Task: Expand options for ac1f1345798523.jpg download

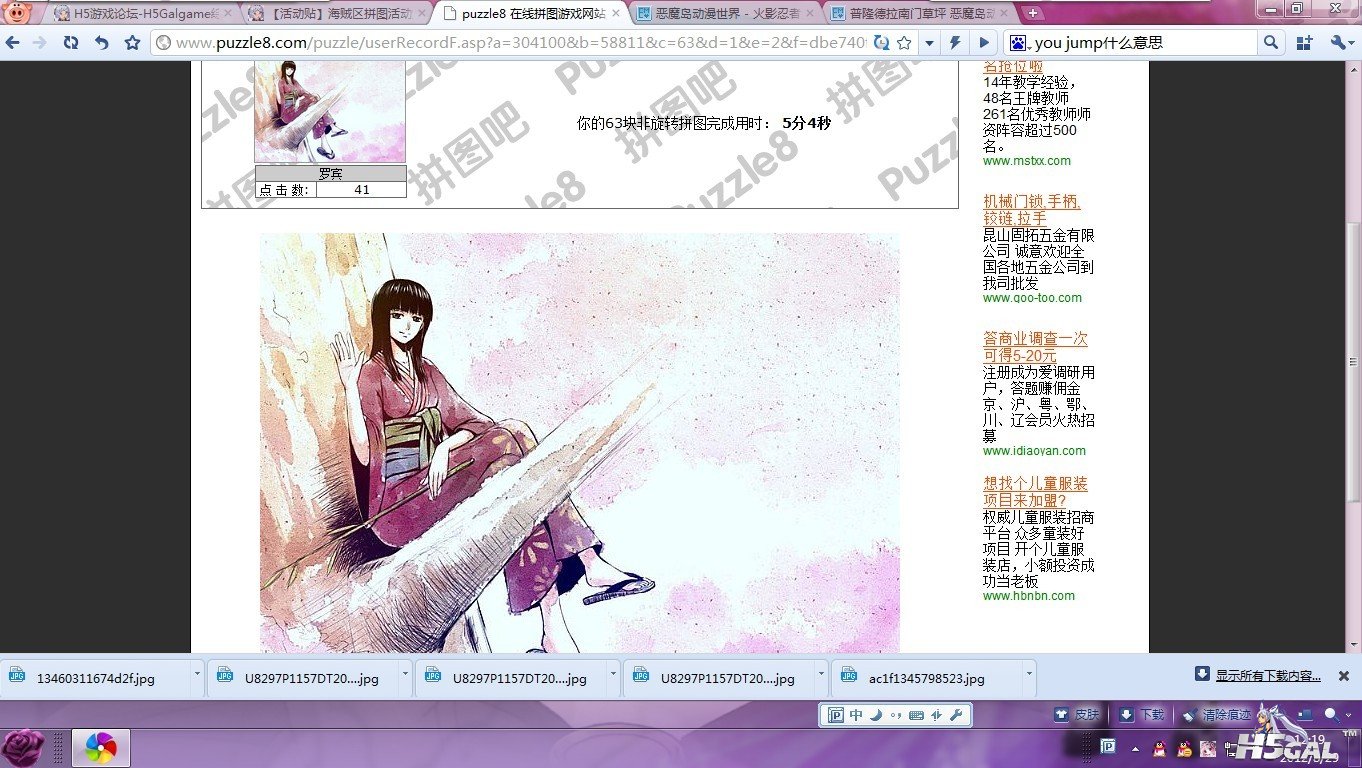Action: (x=1028, y=674)
